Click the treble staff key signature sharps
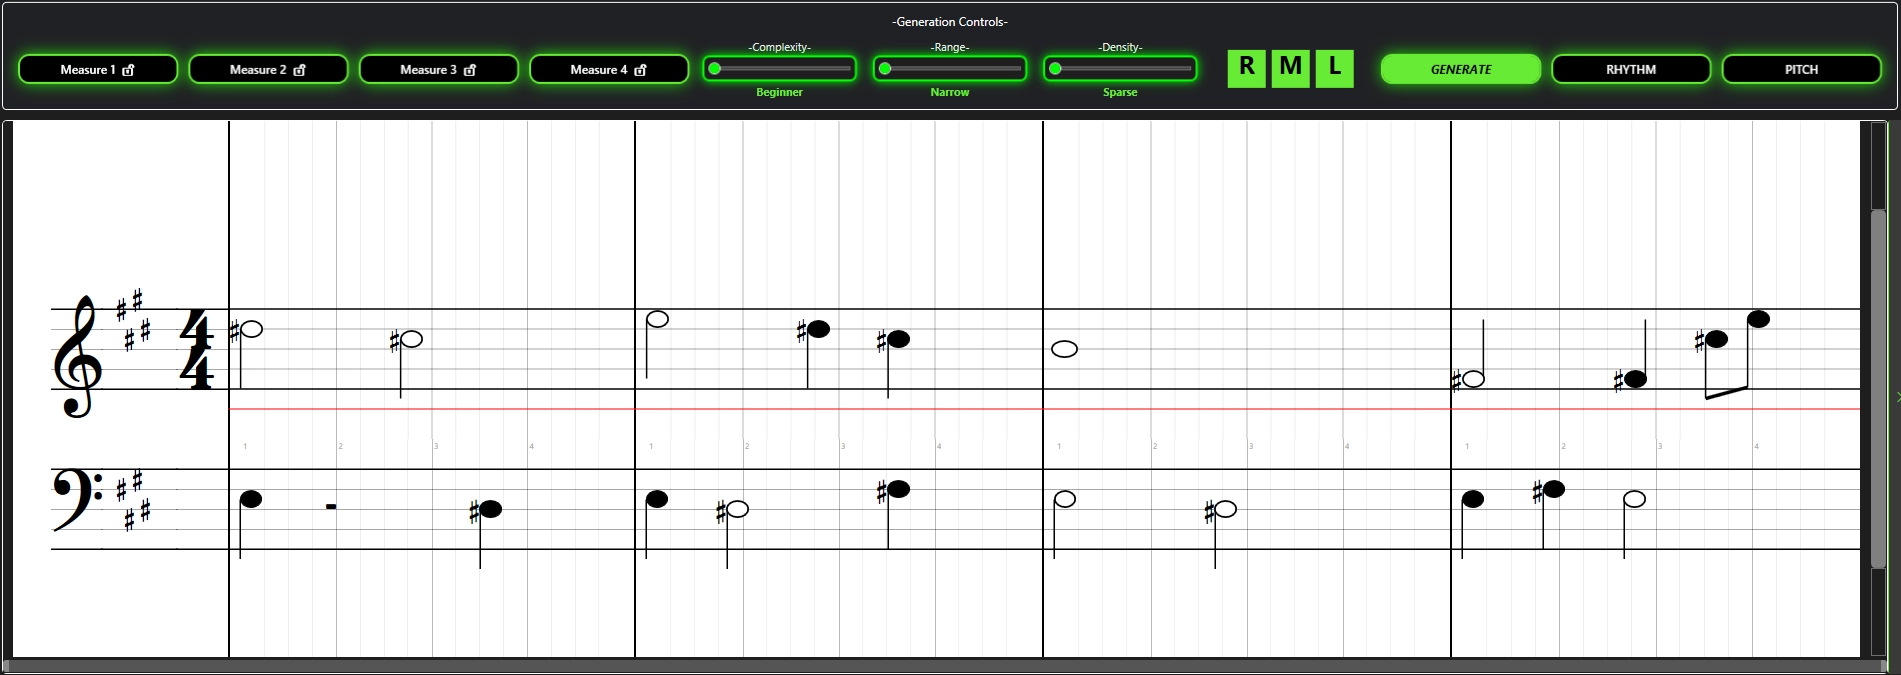The height and width of the screenshot is (675, 1901). [x=133, y=320]
